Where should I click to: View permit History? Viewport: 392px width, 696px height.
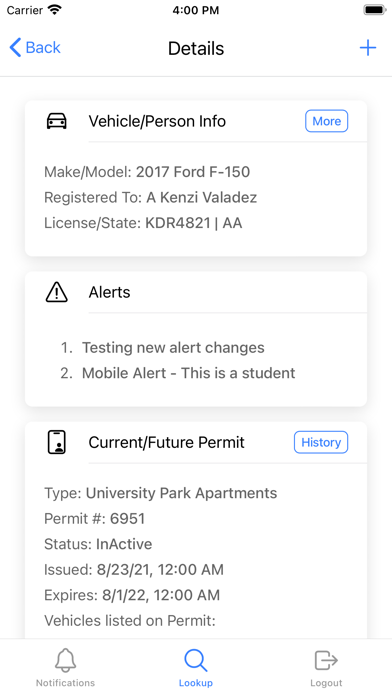pos(321,442)
